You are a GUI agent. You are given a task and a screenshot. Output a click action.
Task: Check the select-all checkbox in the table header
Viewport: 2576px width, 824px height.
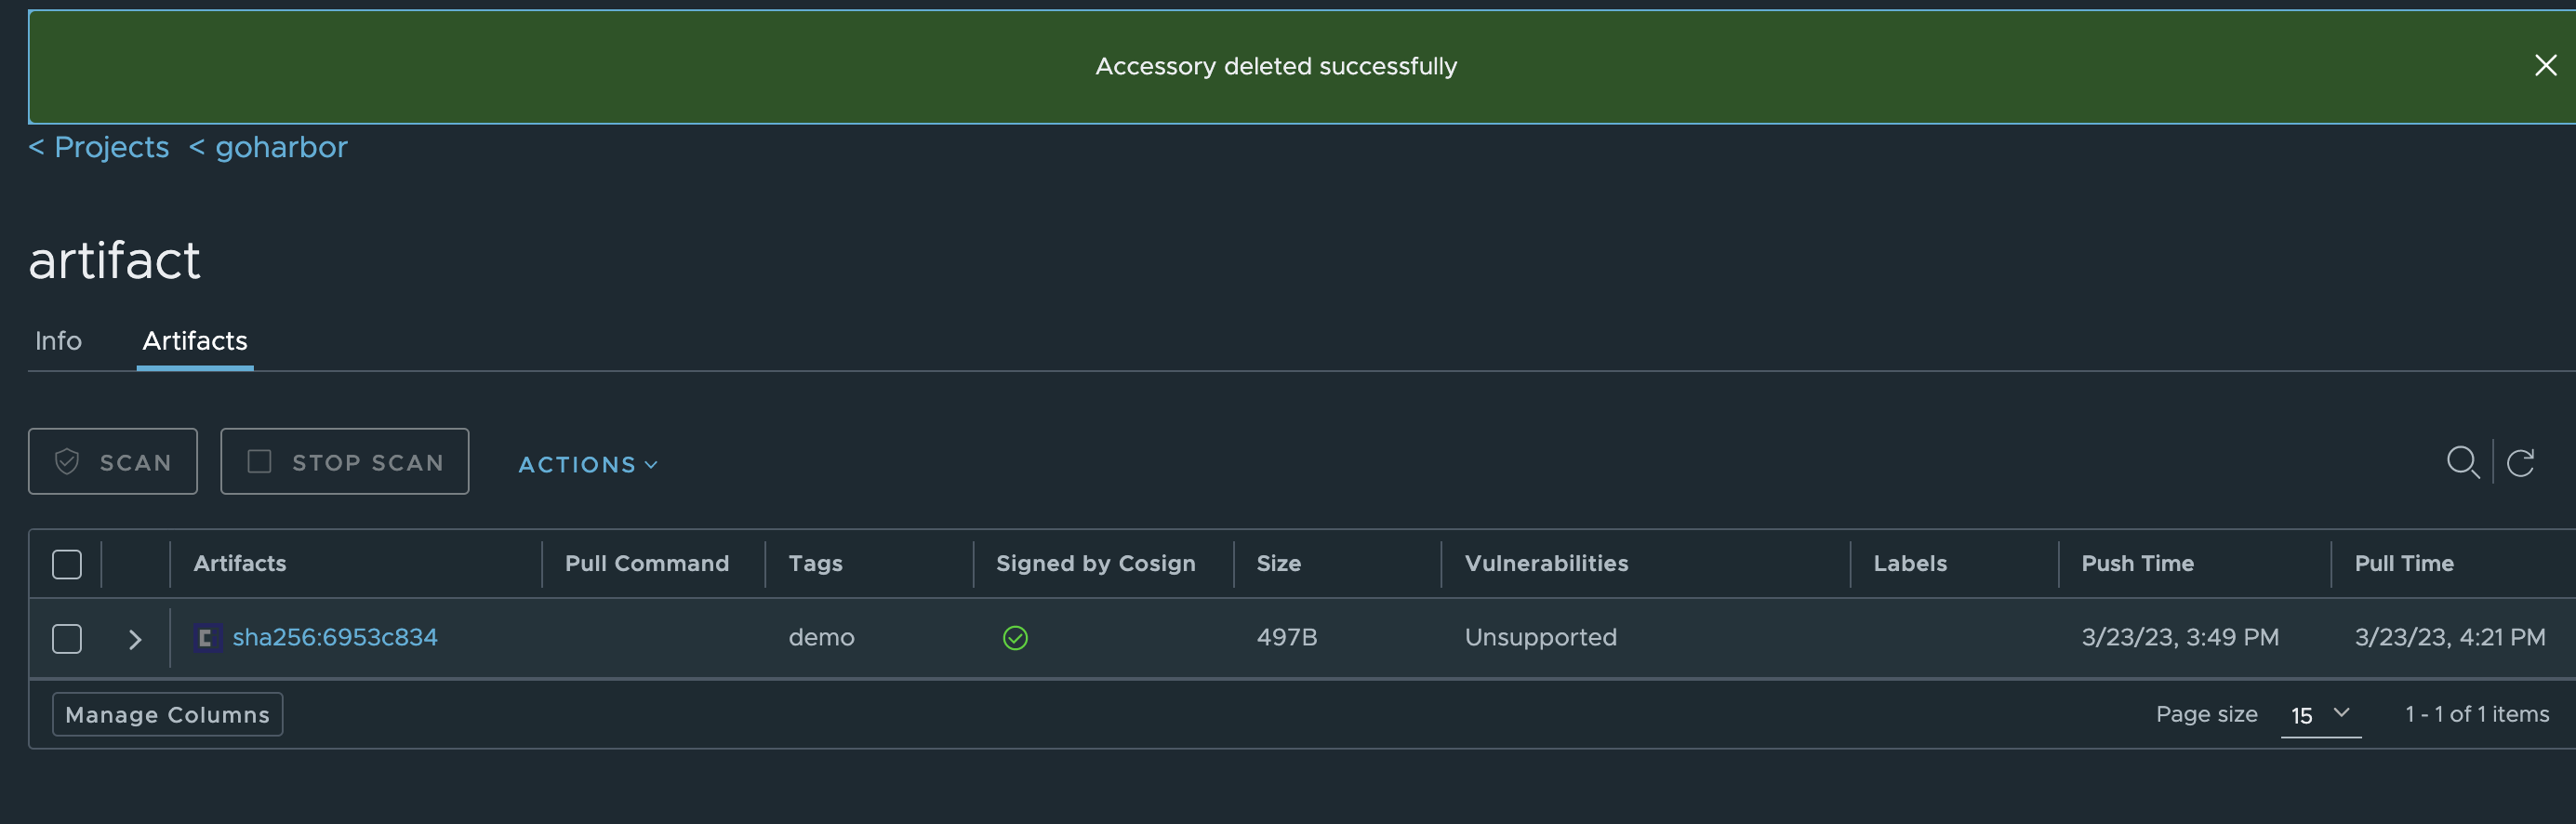tap(66, 564)
